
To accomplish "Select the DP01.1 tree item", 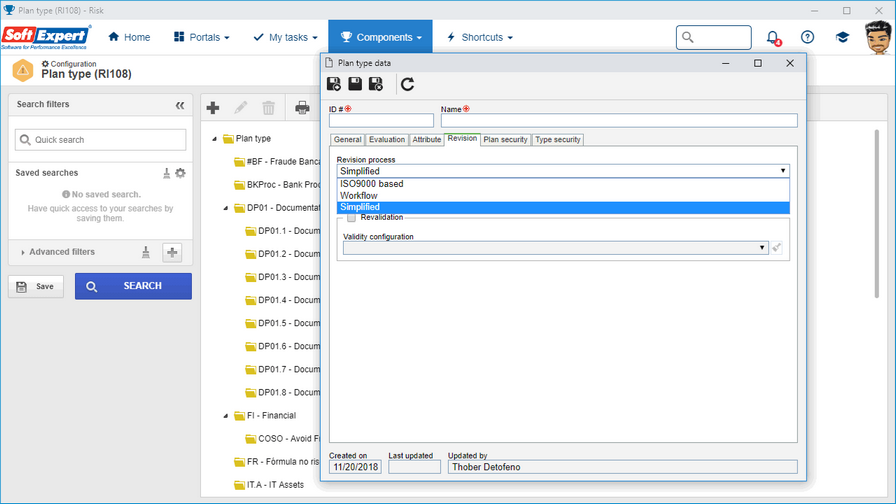I will point(283,231).
